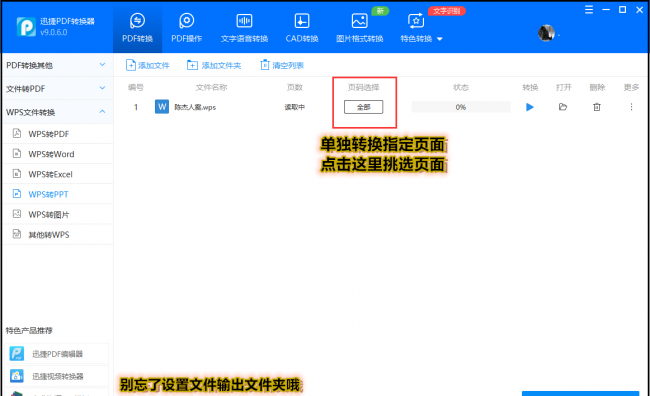This screenshot has height=396, width=650.
Task: Select 其他转WPS in sidebar
Action: point(58,235)
